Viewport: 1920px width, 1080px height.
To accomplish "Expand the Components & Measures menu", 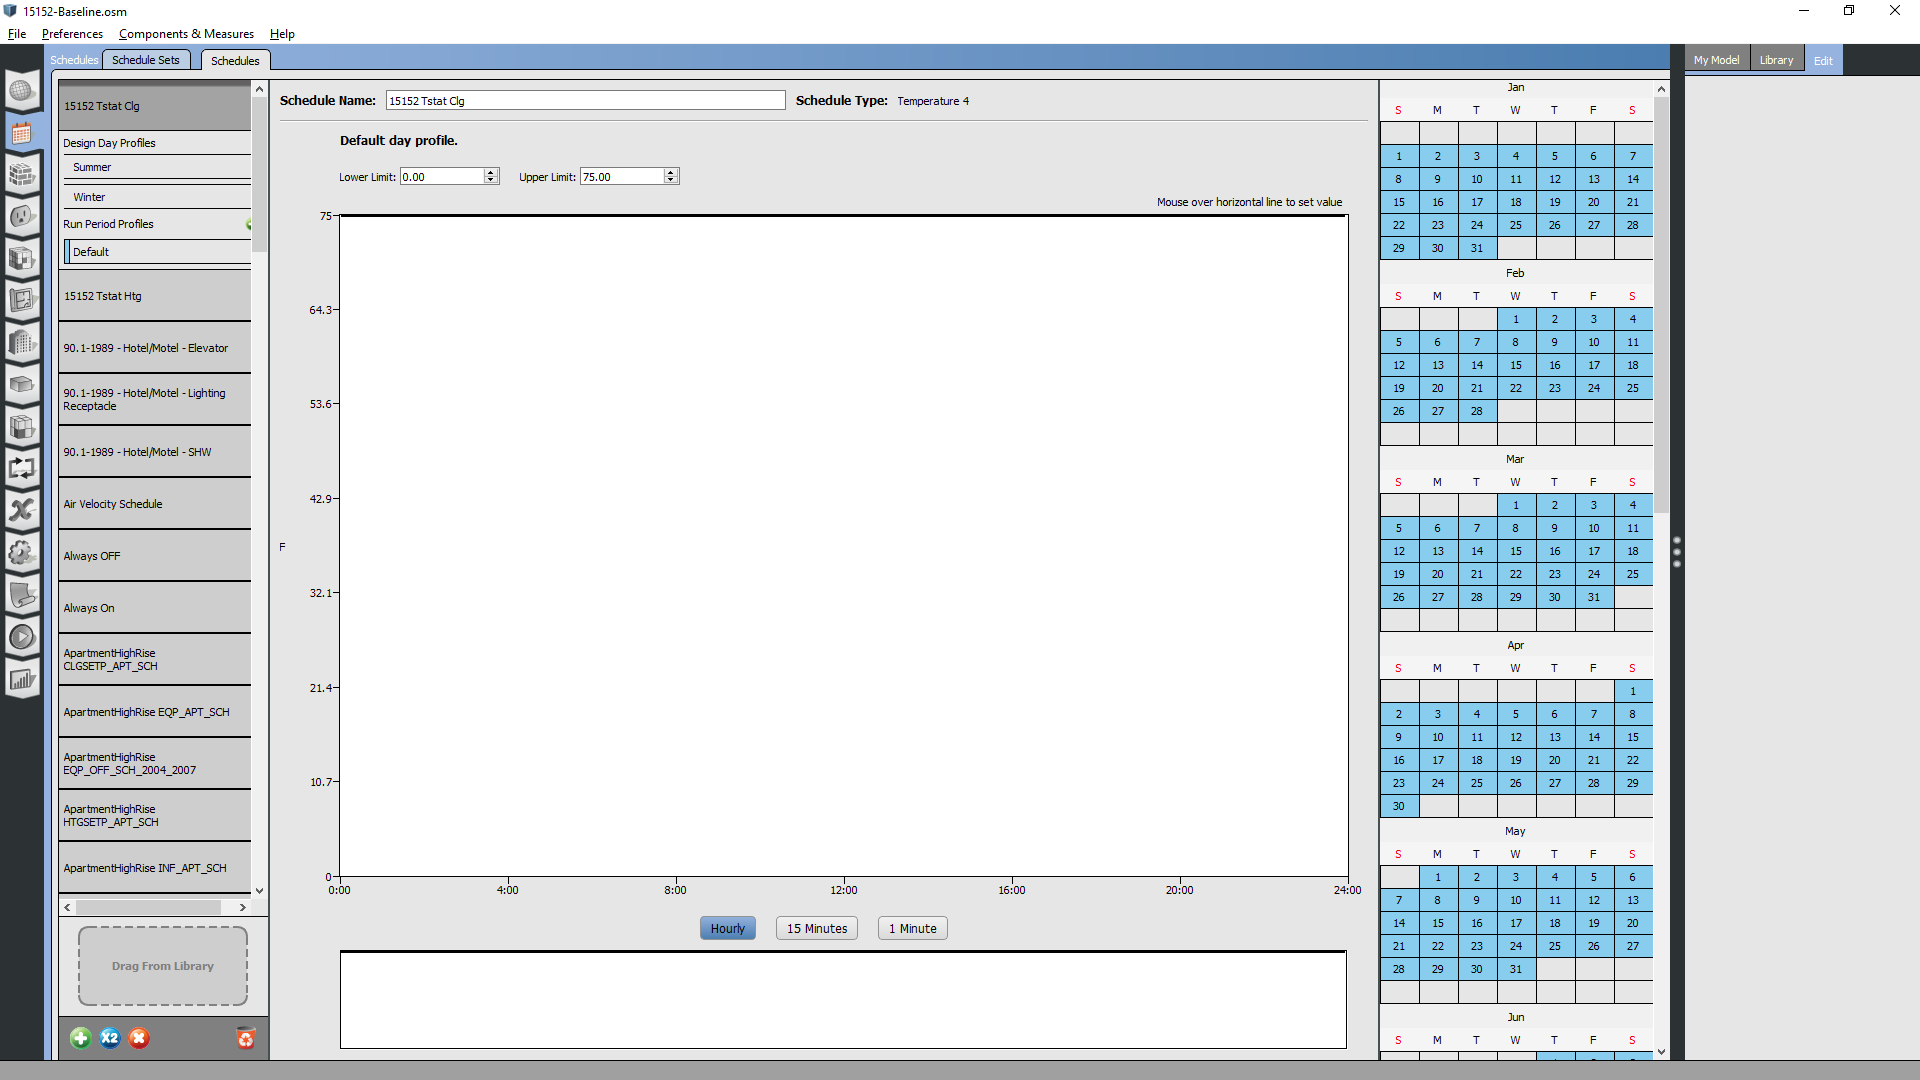I will point(186,33).
